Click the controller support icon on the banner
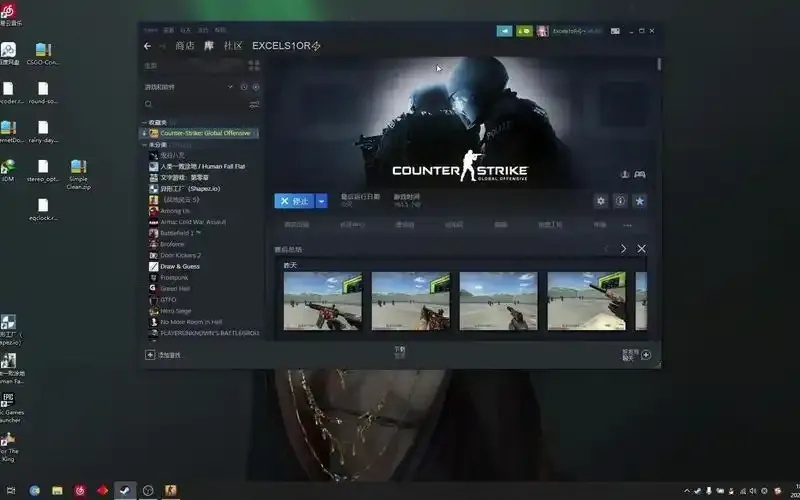Image resolution: width=800 pixels, height=500 pixels. (x=640, y=174)
